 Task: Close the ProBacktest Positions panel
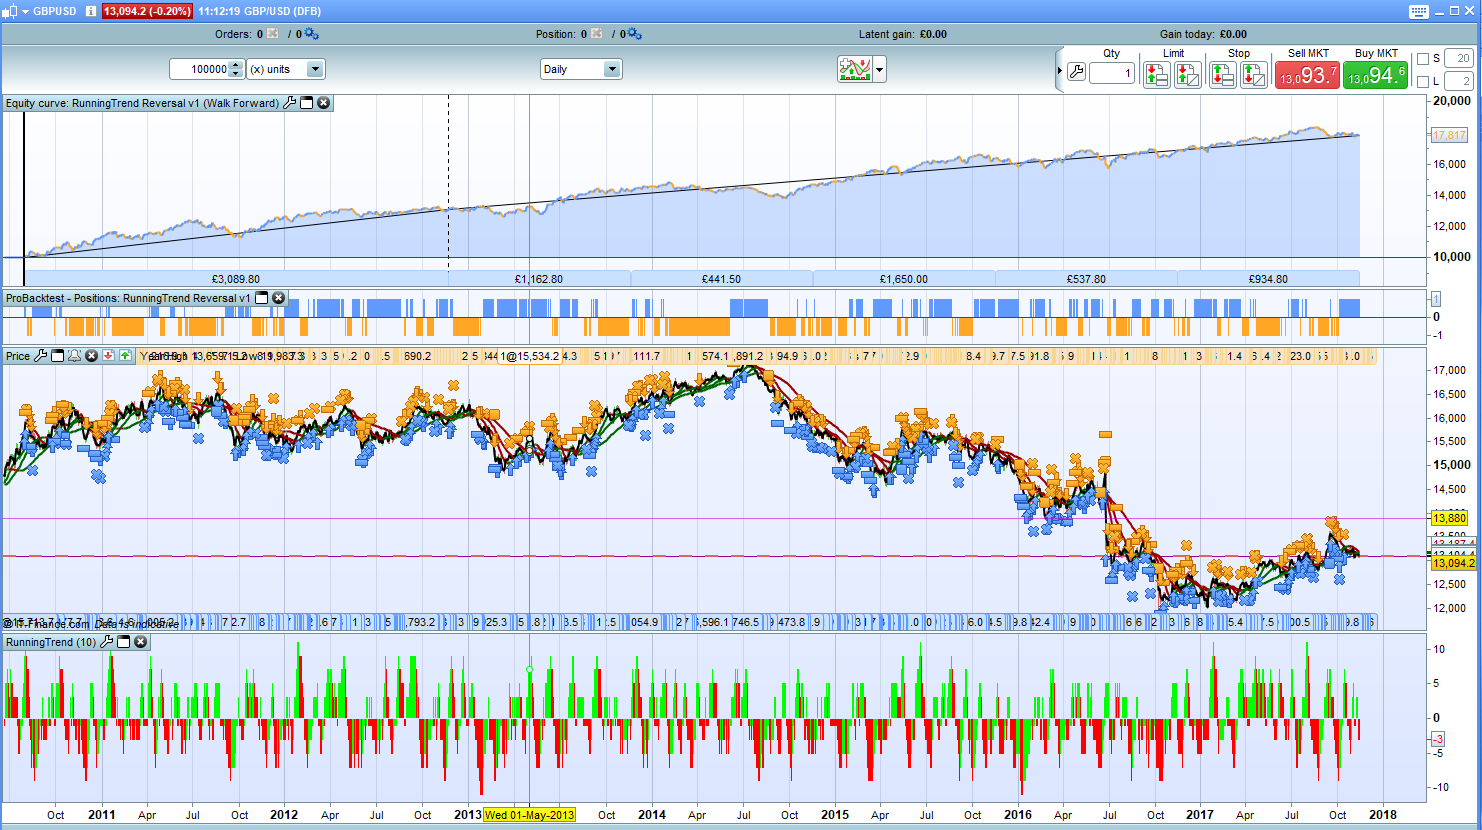pyautogui.click(x=279, y=298)
